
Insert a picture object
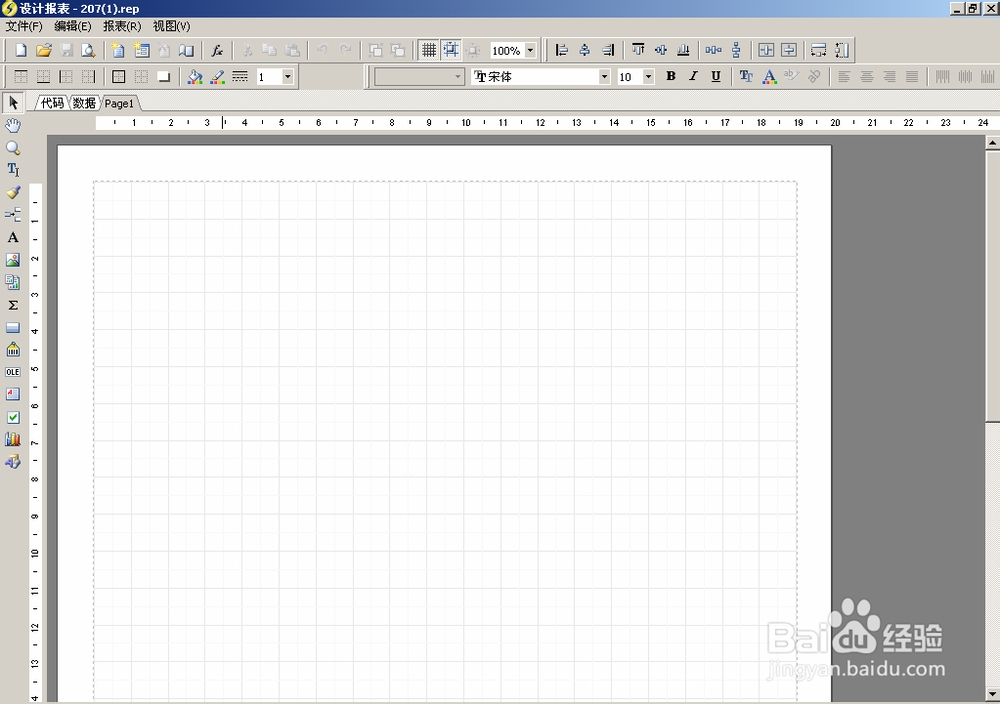(x=13, y=260)
